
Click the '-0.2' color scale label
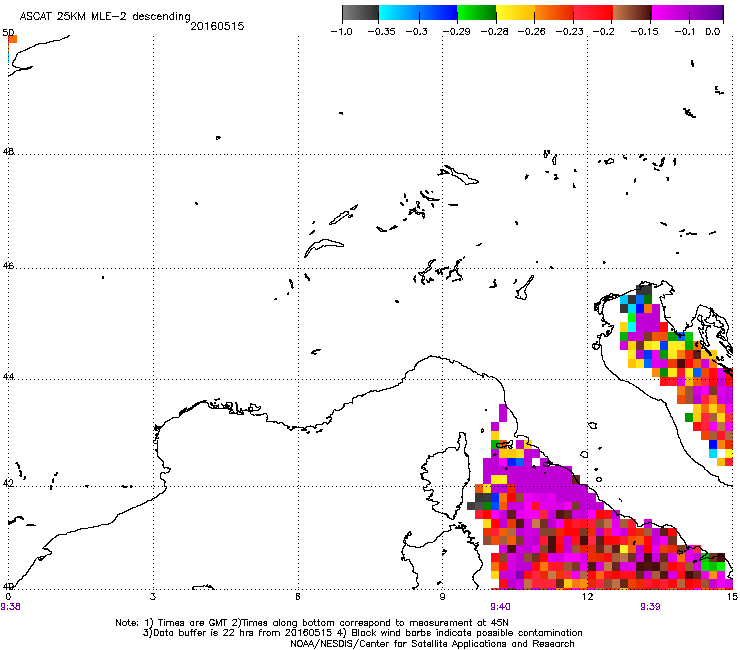click(x=604, y=32)
